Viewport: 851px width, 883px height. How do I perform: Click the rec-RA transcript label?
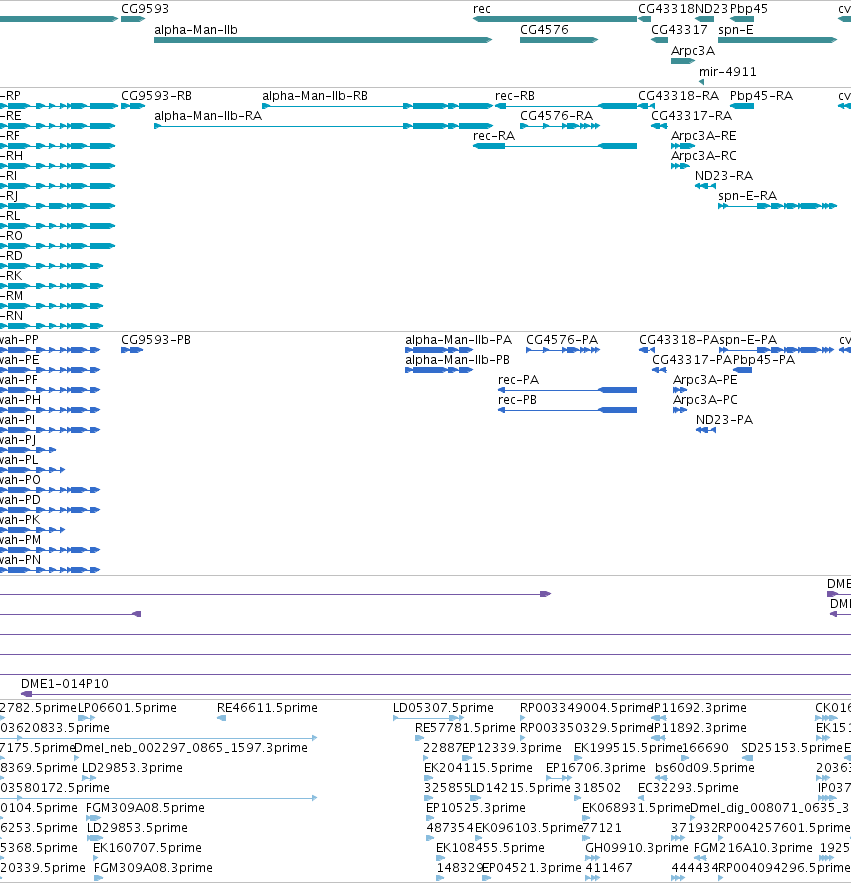point(494,136)
